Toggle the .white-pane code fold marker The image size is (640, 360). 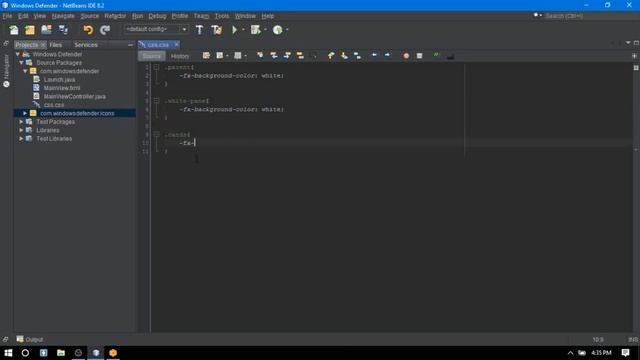pyautogui.click(x=156, y=100)
